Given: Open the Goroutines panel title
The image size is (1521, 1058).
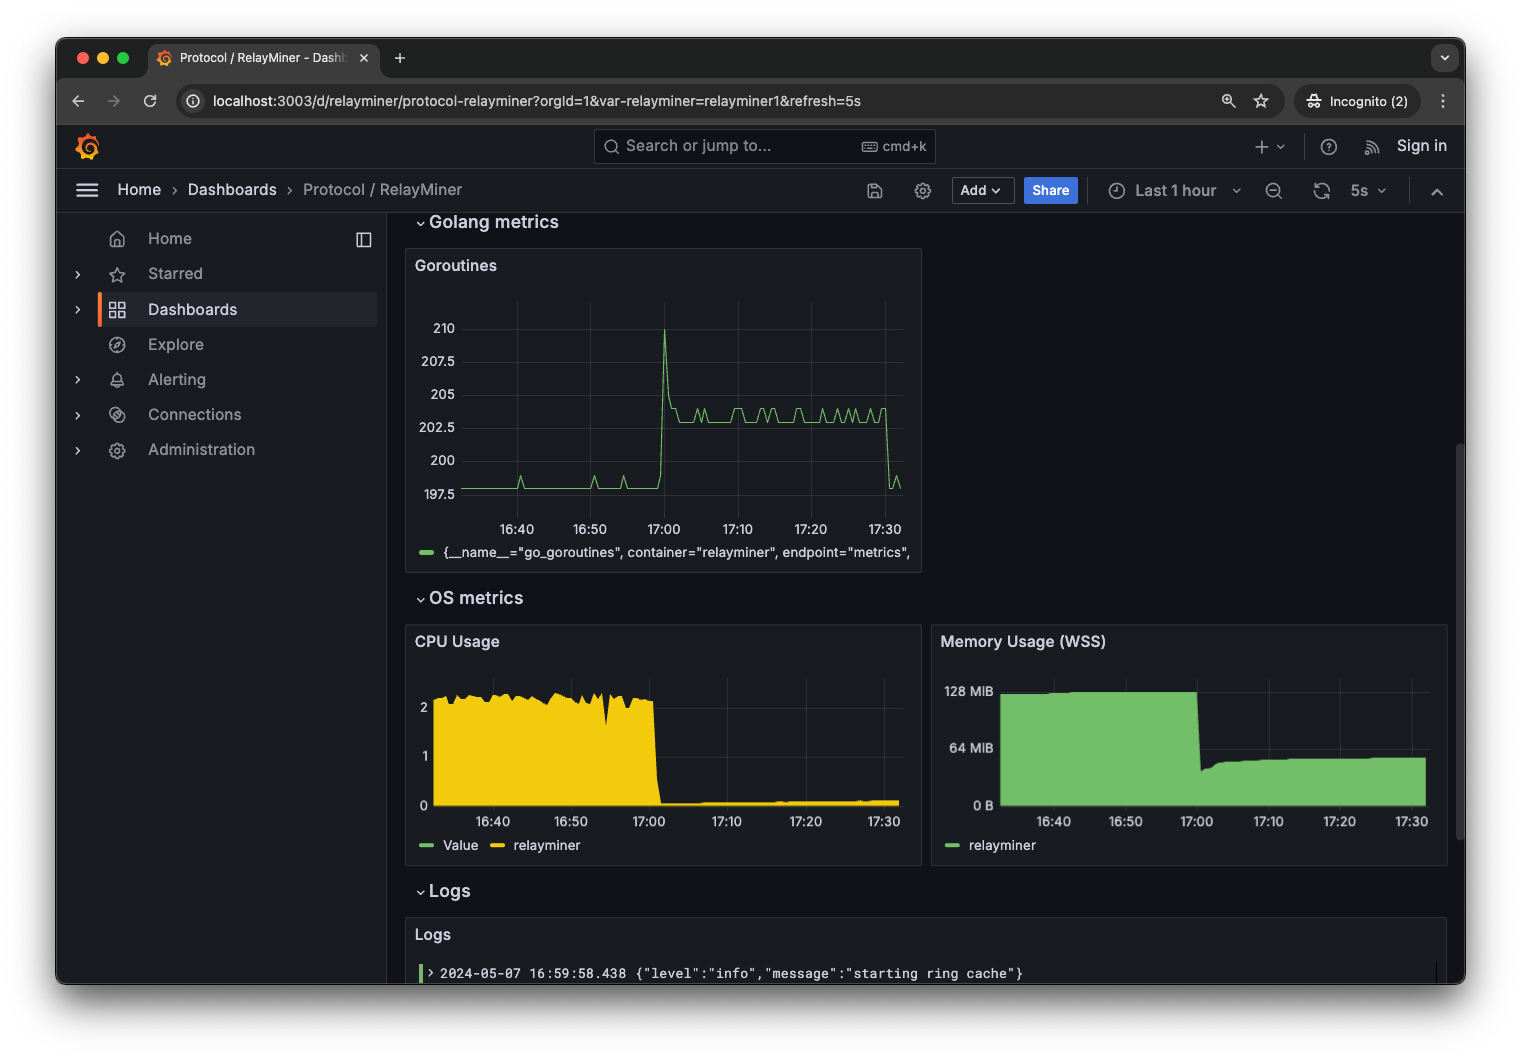Looking at the screenshot, I should (456, 266).
